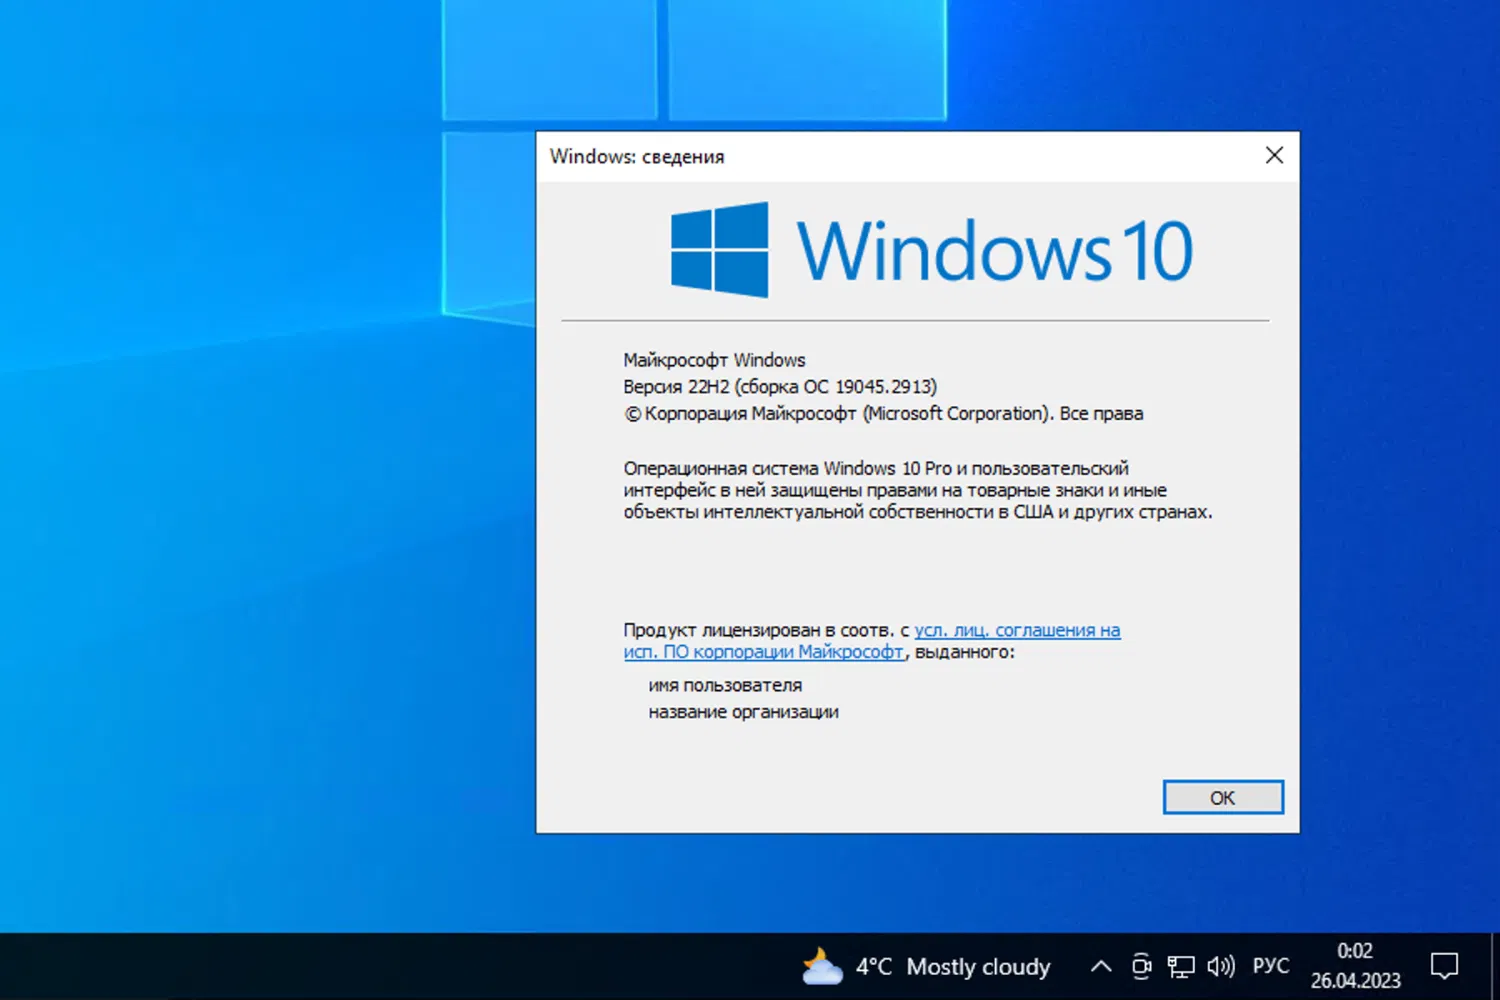Viewport: 1500px width, 1000px height.
Task: Toggle the clock showing 0:02
Action: pos(1356,951)
